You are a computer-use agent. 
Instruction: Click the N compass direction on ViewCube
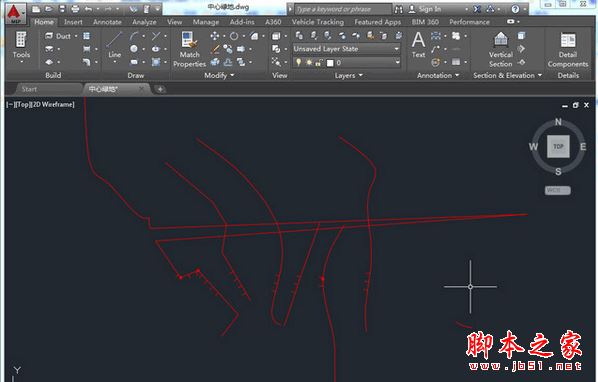point(558,122)
